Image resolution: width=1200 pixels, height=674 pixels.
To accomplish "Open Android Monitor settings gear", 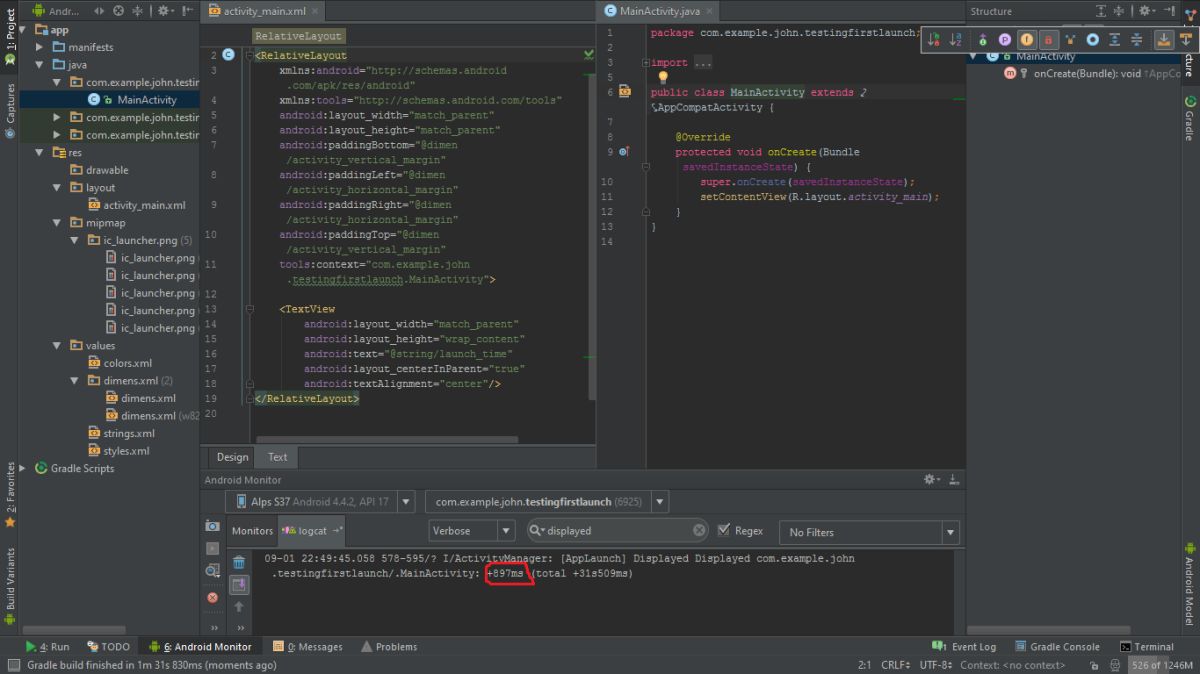I will [931, 480].
